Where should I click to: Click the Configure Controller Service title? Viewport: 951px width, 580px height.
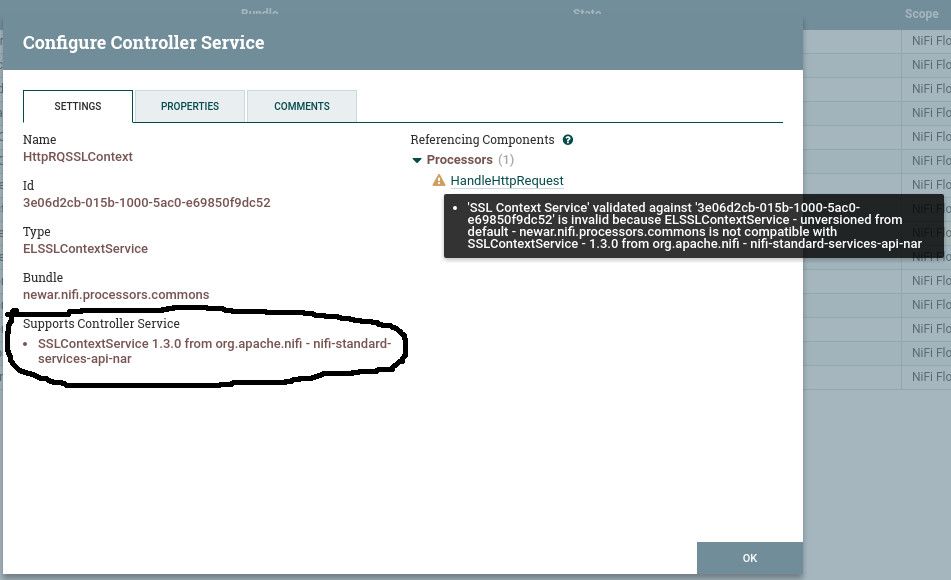pyautogui.click(x=144, y=42)
